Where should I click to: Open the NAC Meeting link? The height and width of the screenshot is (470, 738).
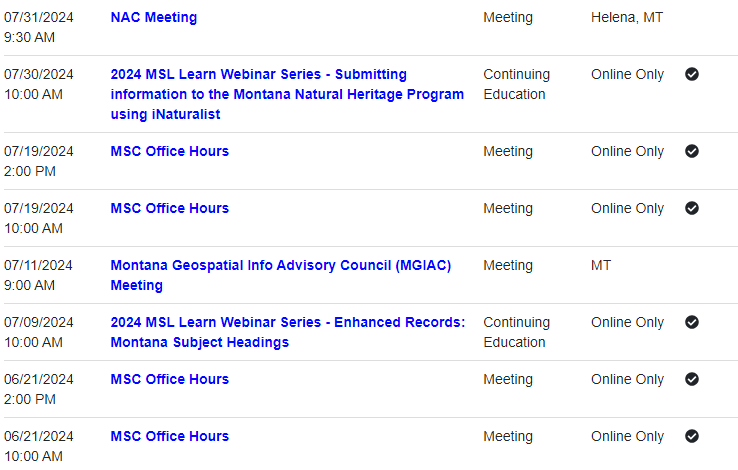point(153,17)
